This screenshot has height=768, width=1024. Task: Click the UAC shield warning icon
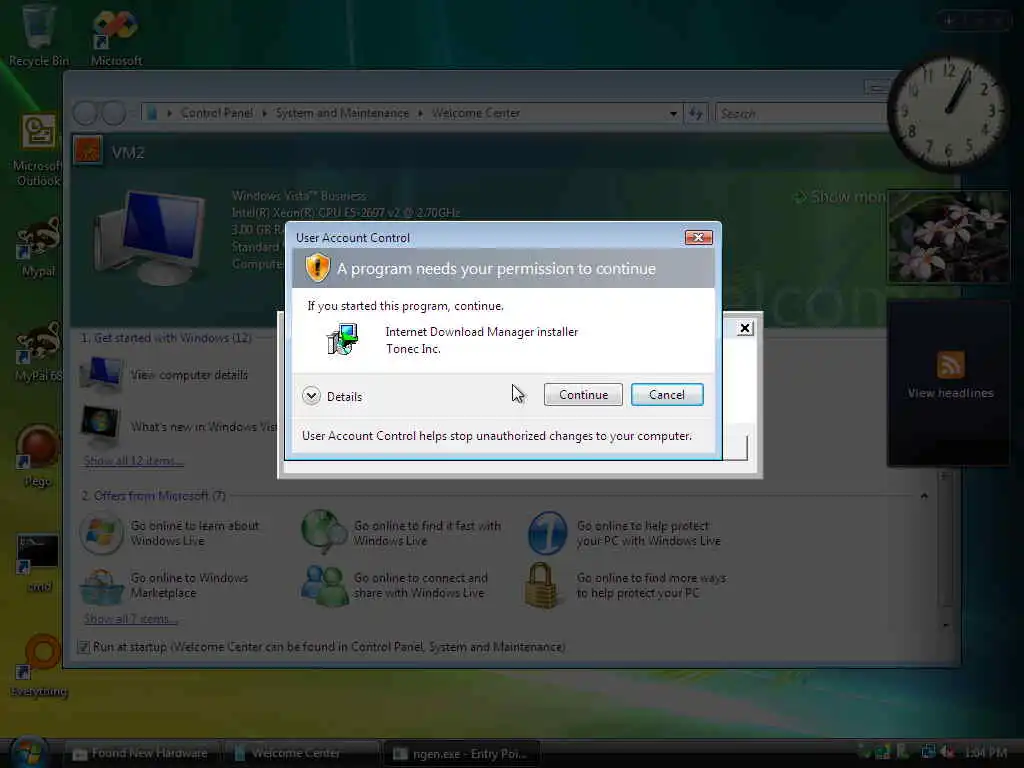pos(317,268)
